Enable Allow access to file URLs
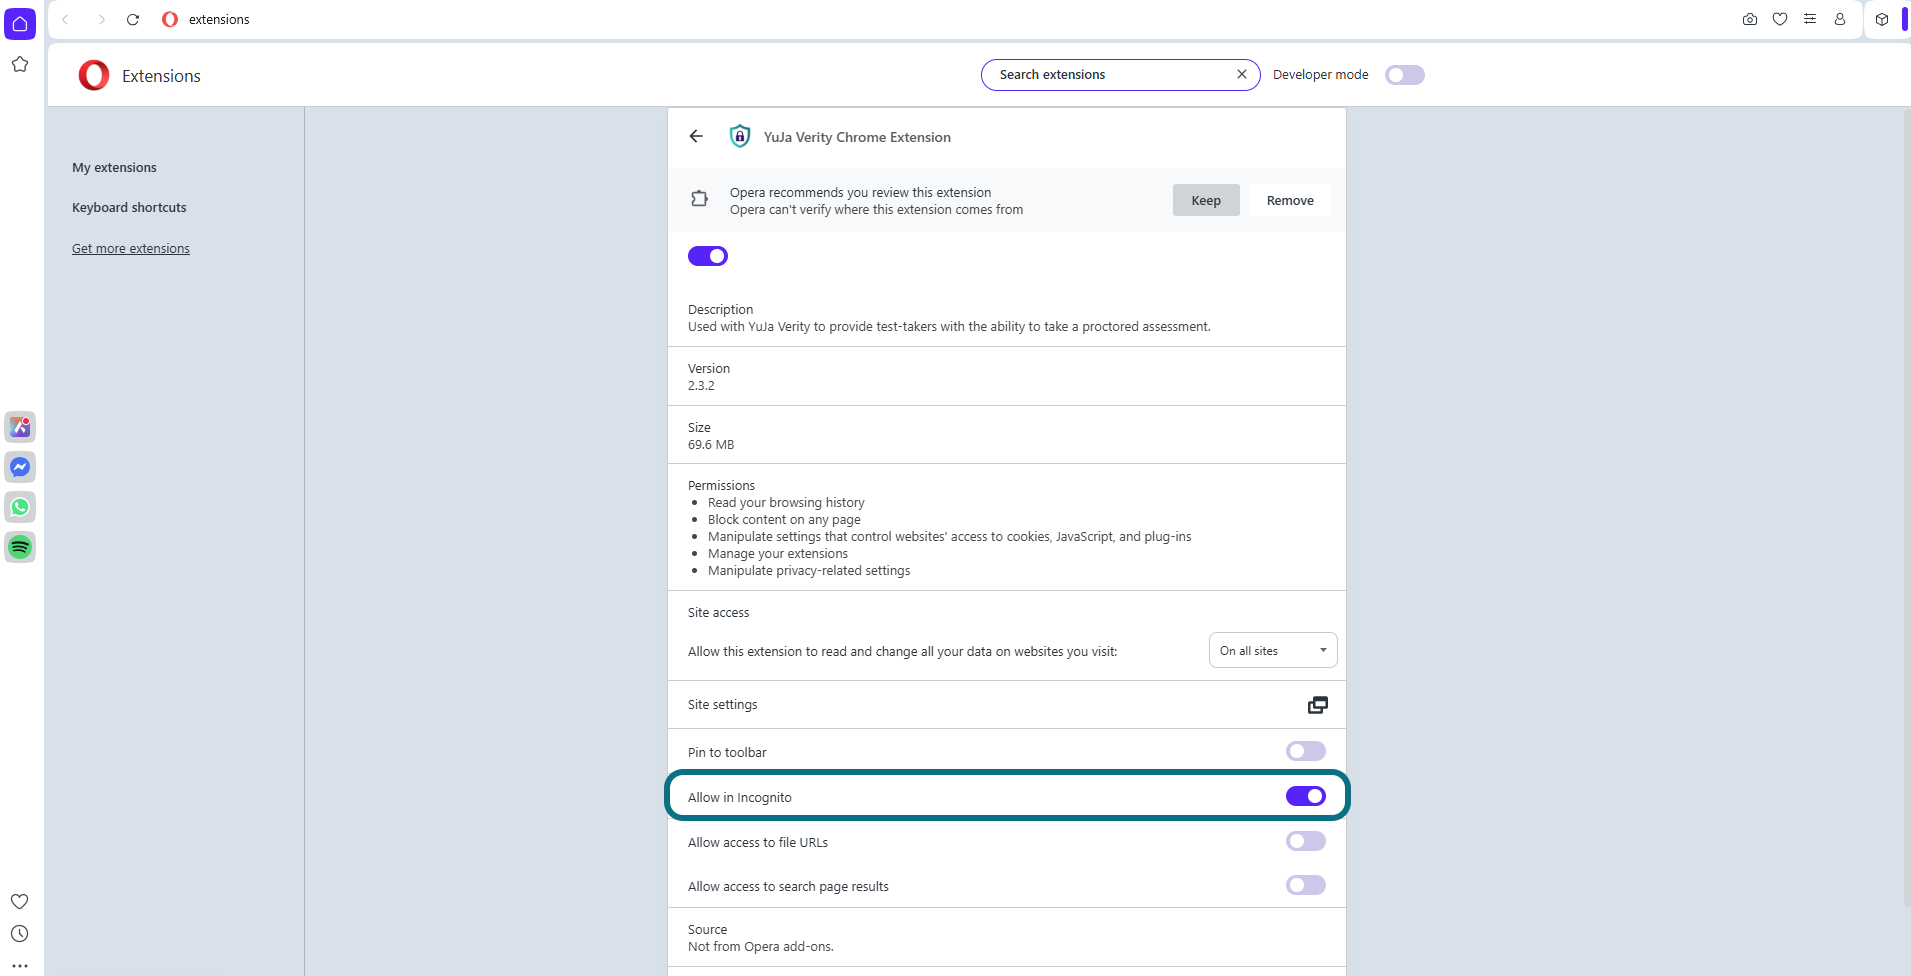The image size is (1911, 976). pyautogui.click(x=1306, y=840)
